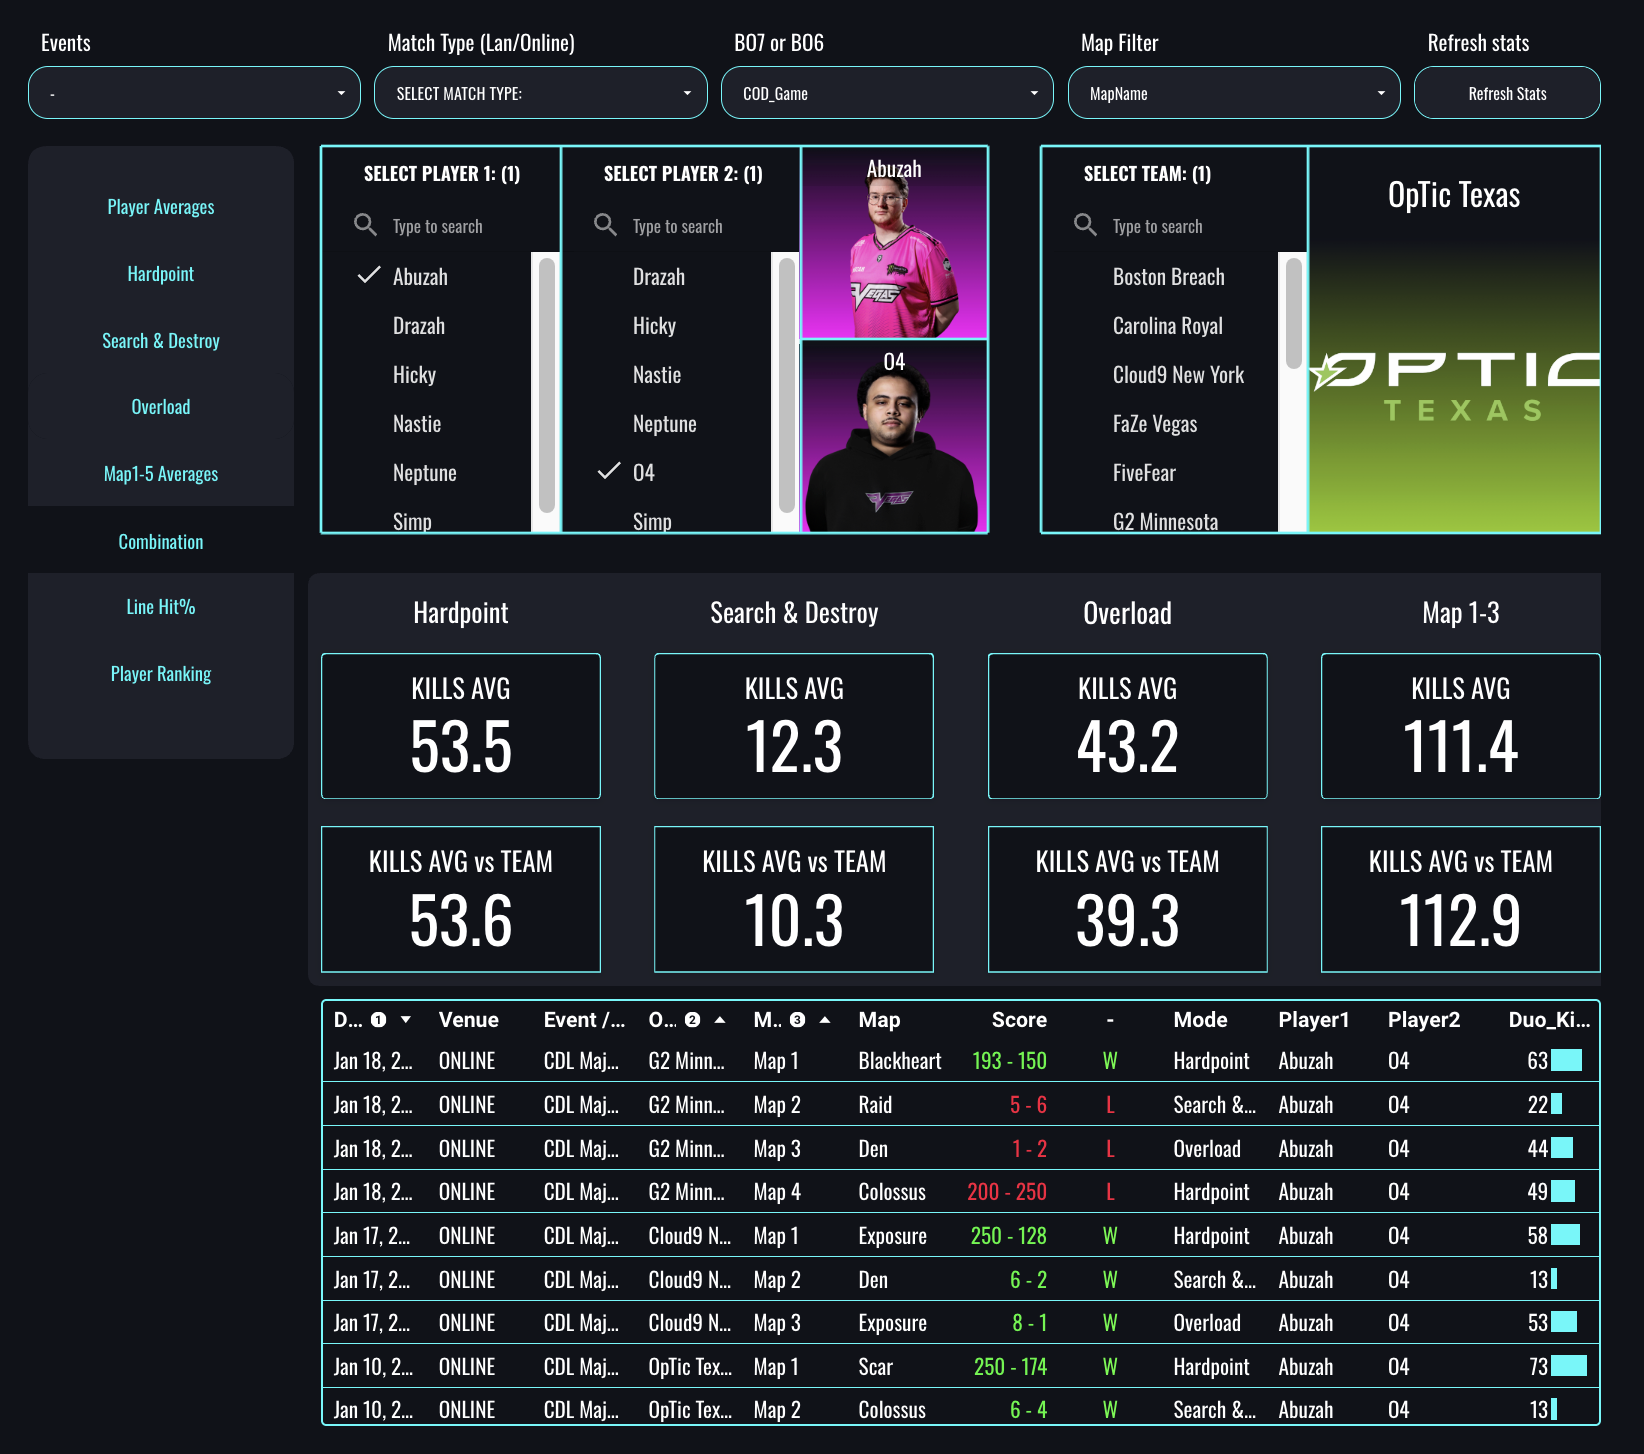Click the Date column sort-descending arrow
This screenshot has width=1644, height=1454.
click(x=406, y=1020)
